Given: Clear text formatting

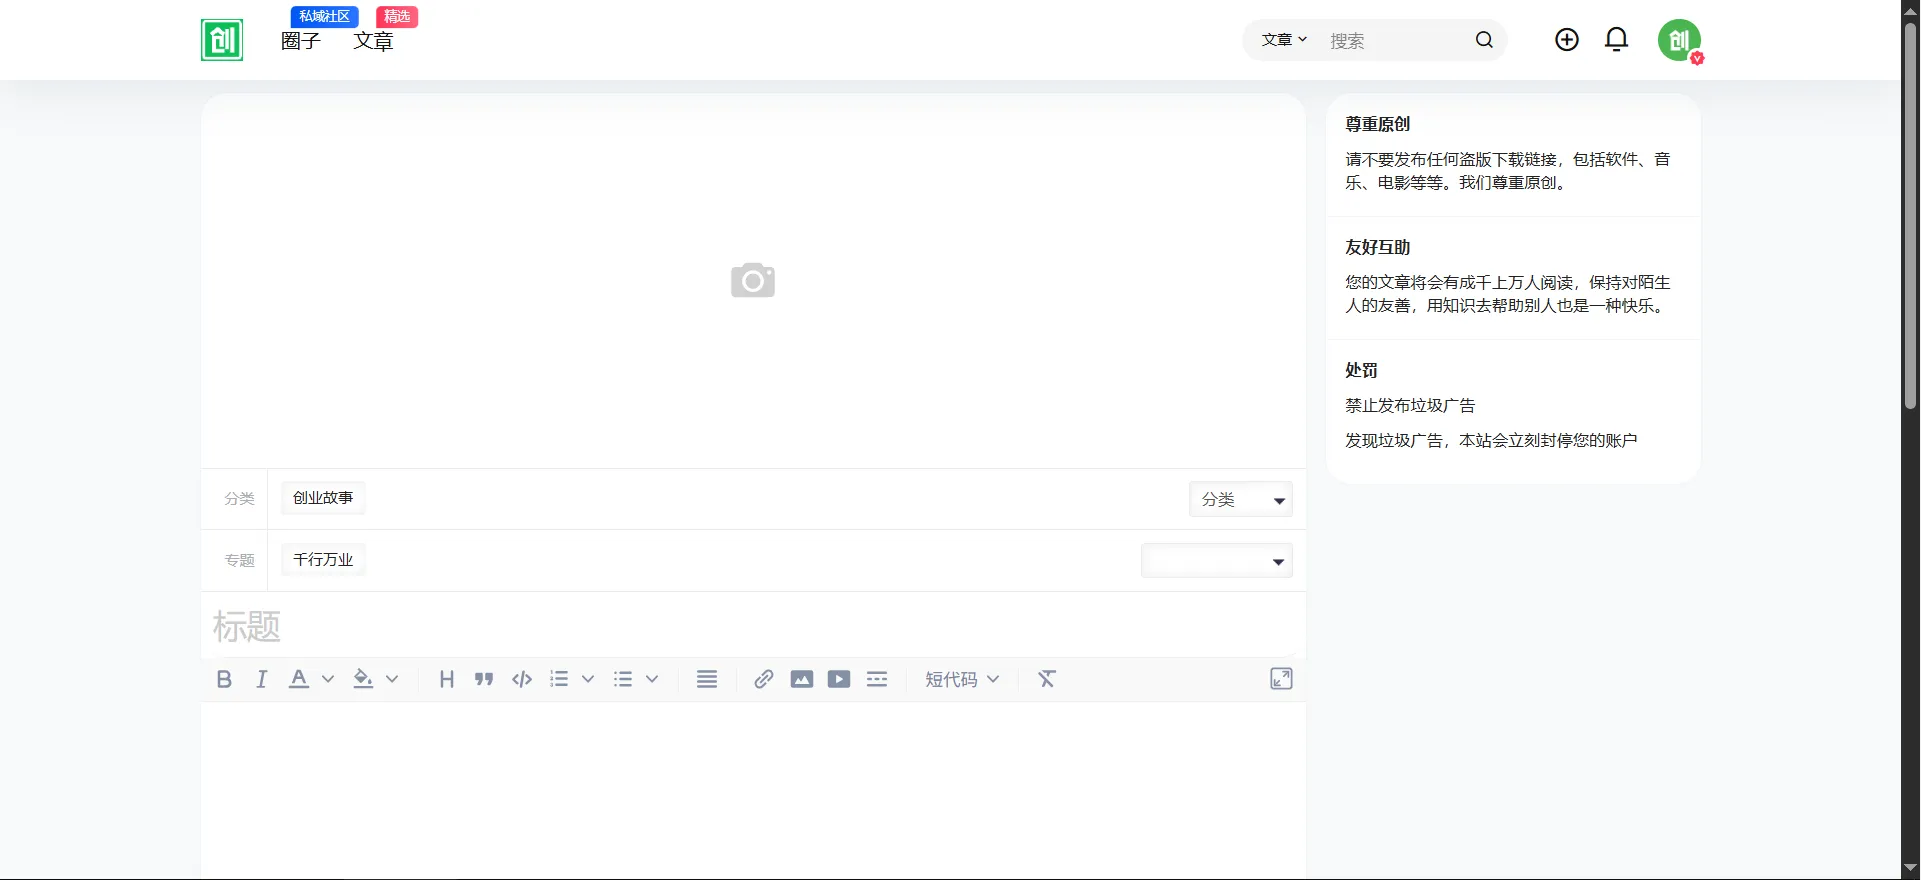Looking at the screenshot, I should coord(1047,679).
